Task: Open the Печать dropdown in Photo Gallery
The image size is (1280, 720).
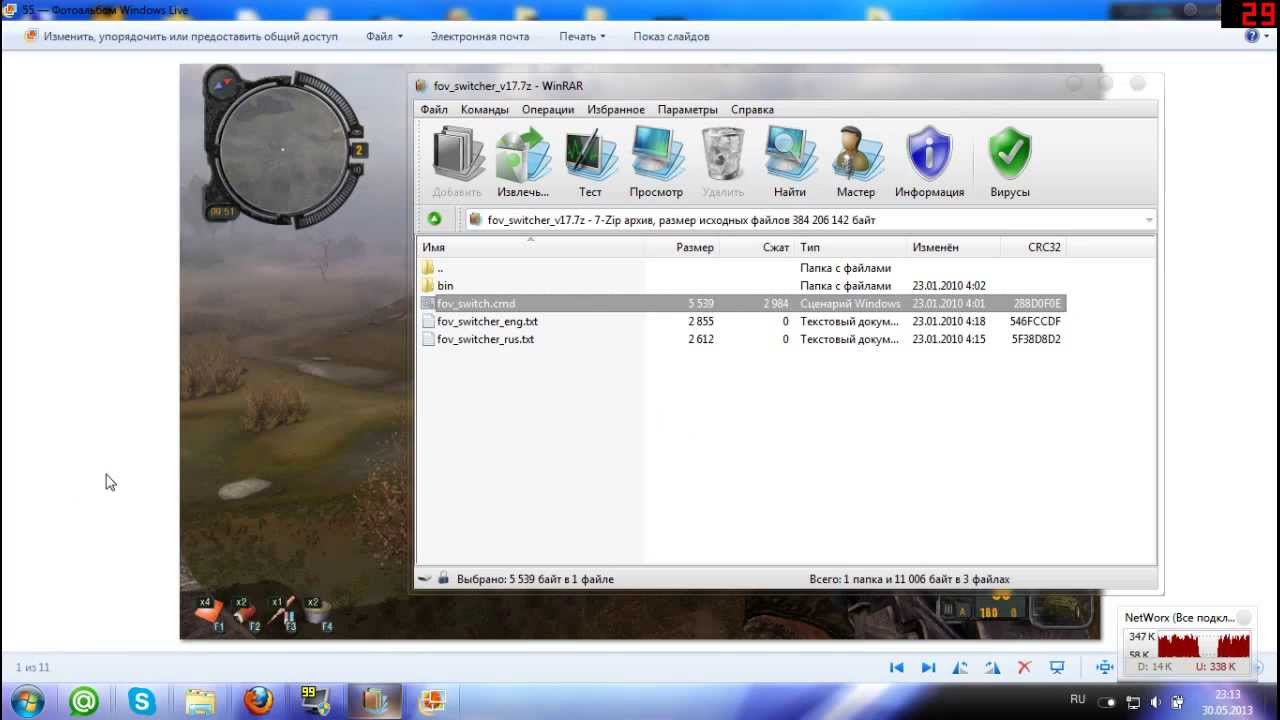Action: coord(582,36)
